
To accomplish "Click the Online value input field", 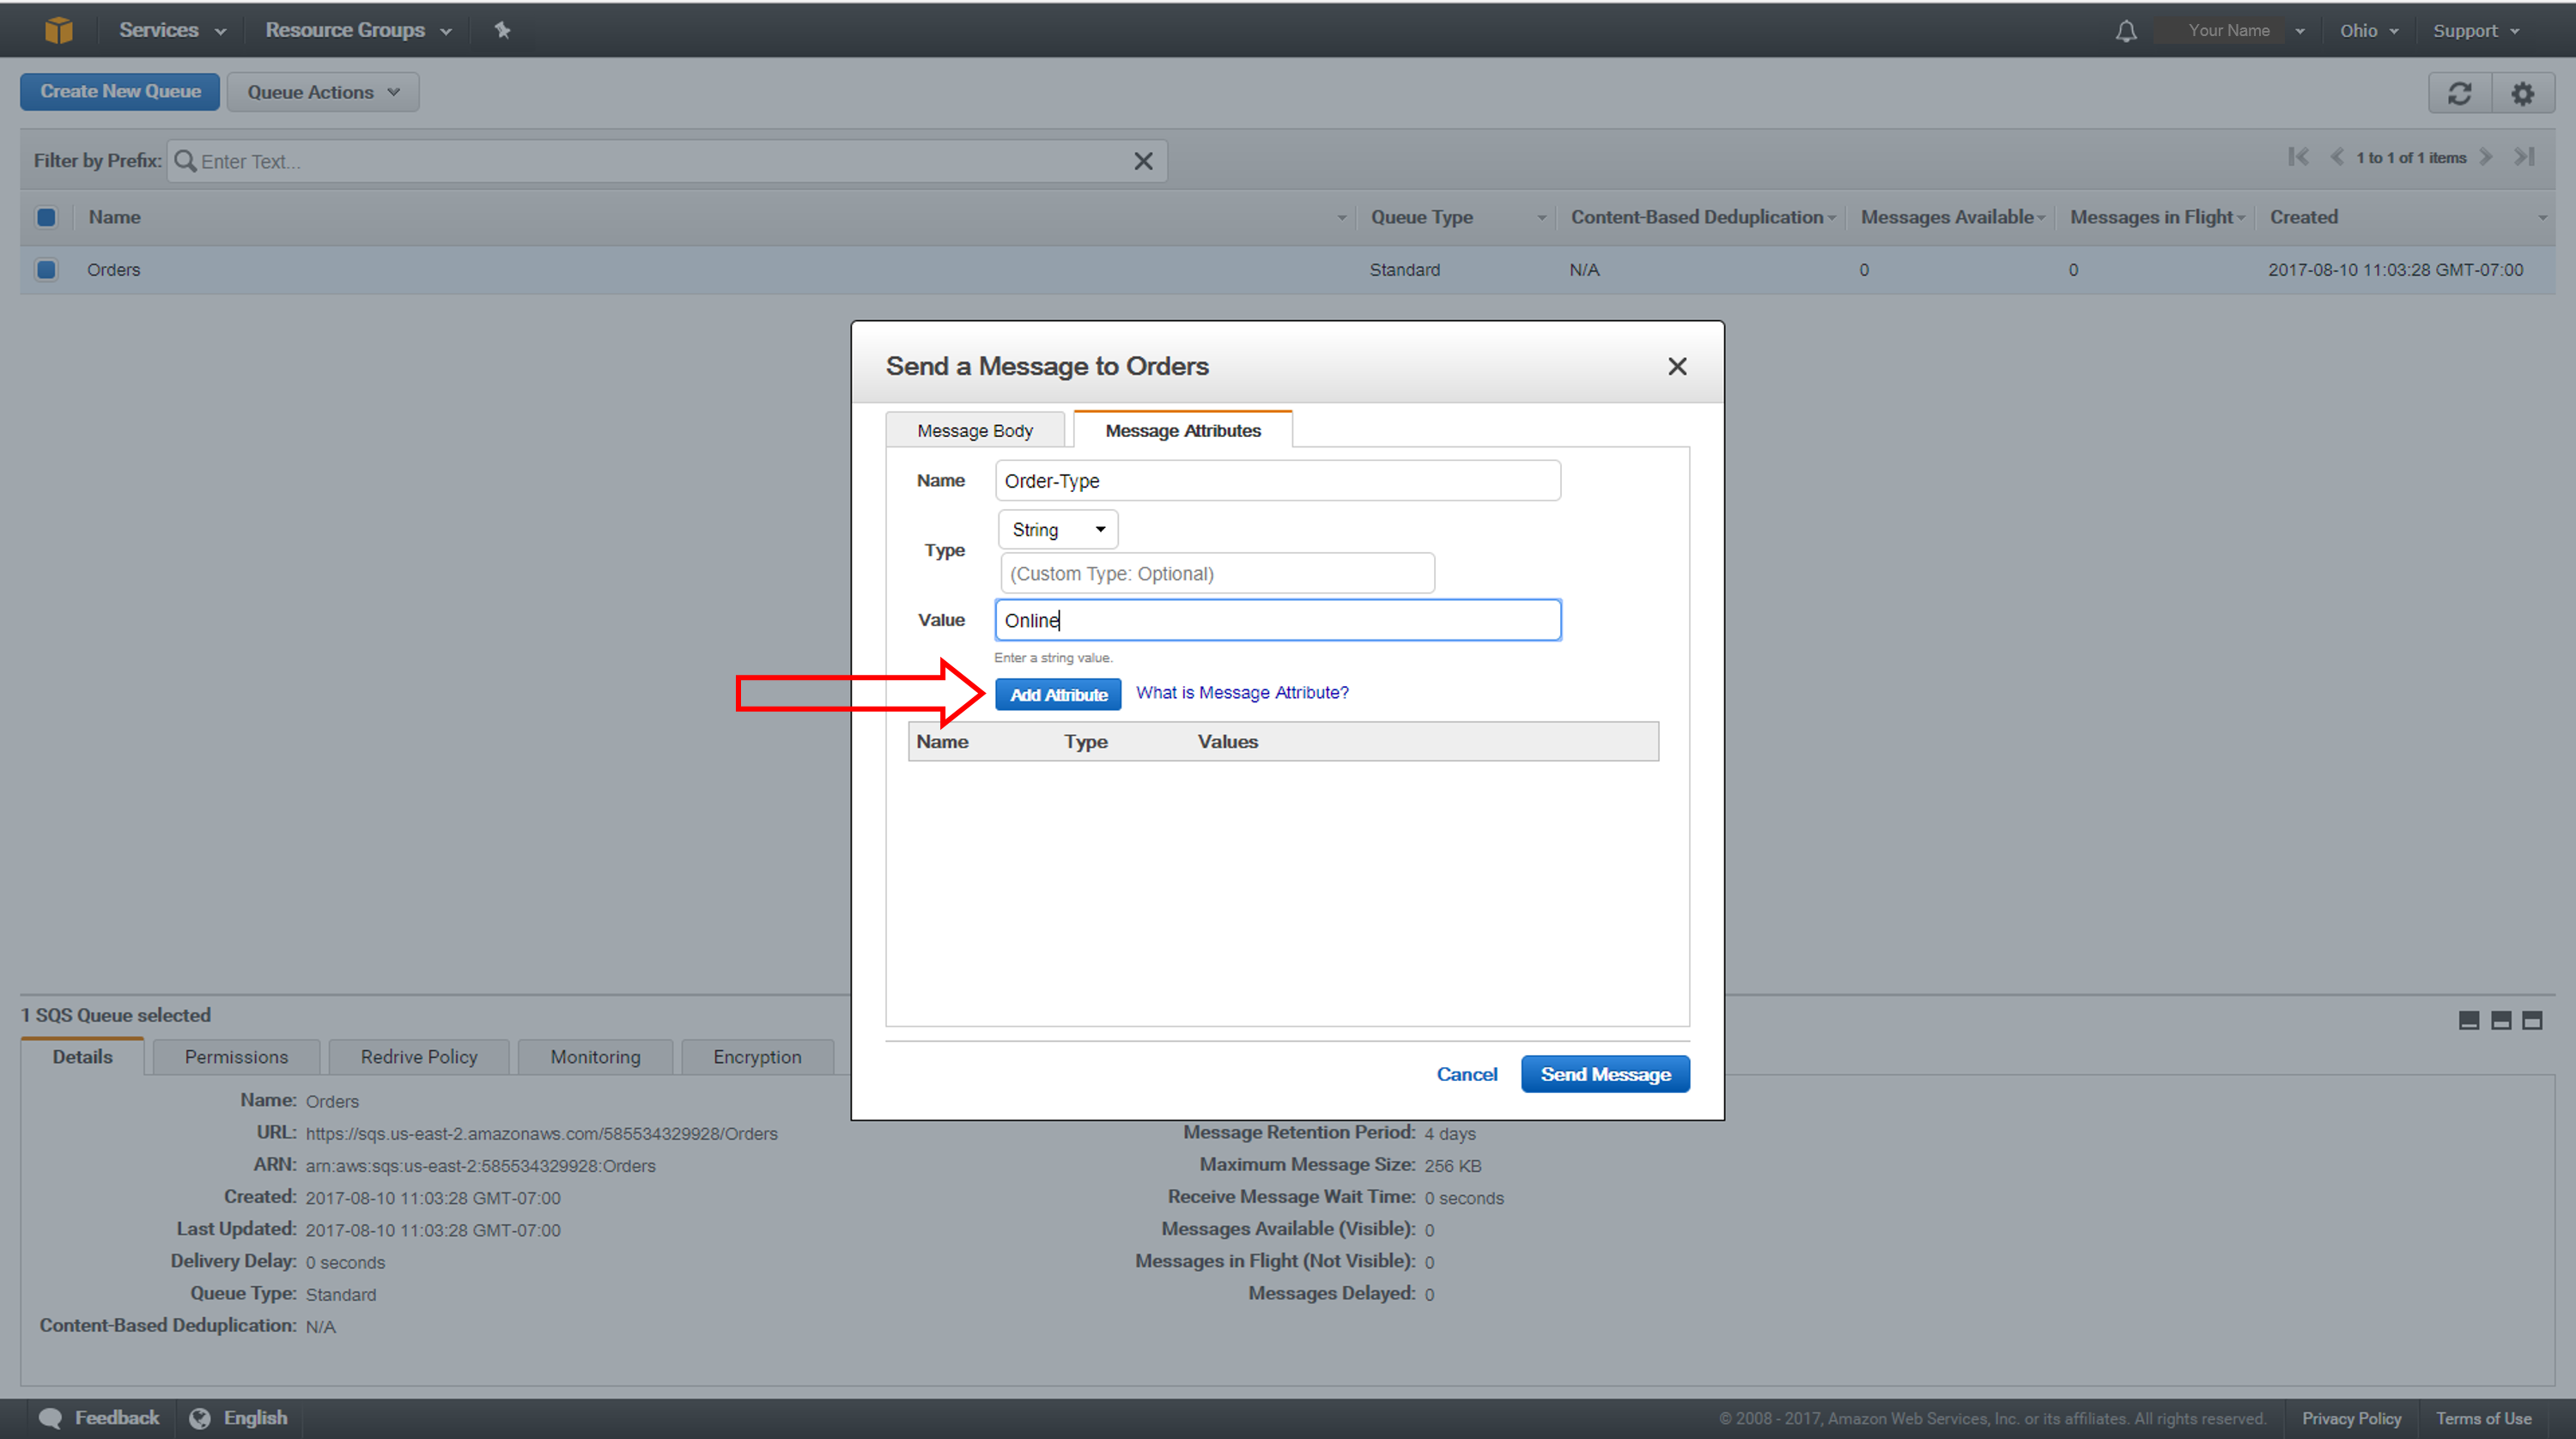I will click(1279, 620).
